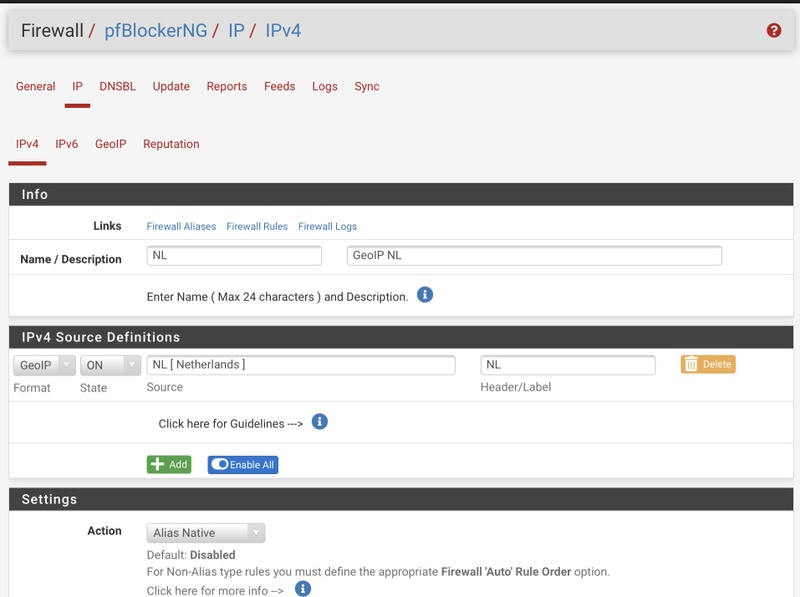
Task: Click the Header/Label field containing NL
Action: (568, 365)
